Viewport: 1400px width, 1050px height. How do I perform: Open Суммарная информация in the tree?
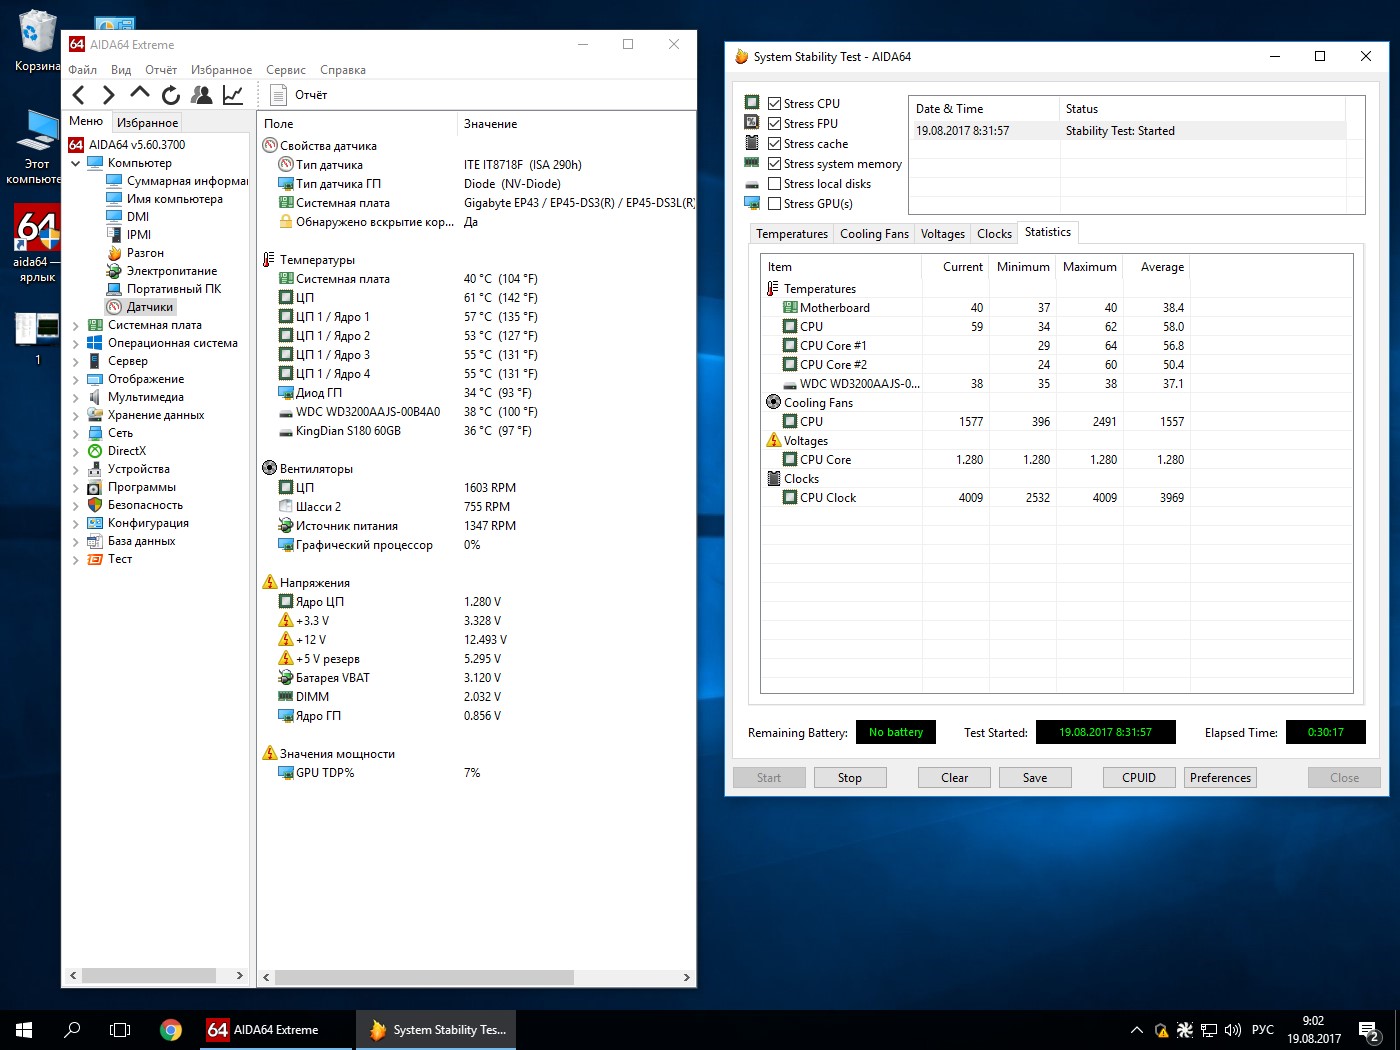[x=177, y=181]
